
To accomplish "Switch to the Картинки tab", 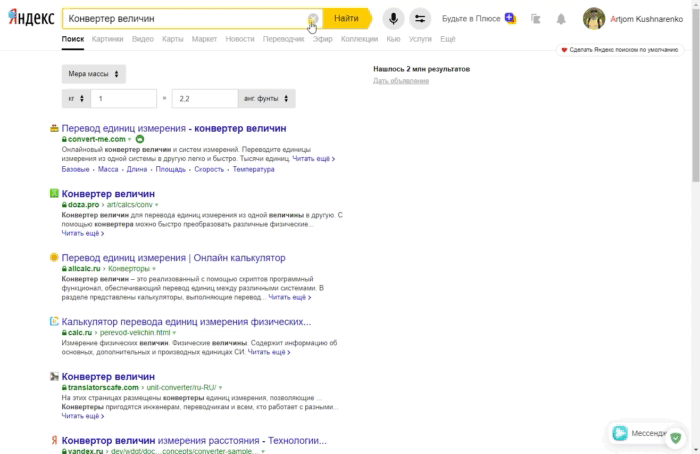I will (107, 39).
